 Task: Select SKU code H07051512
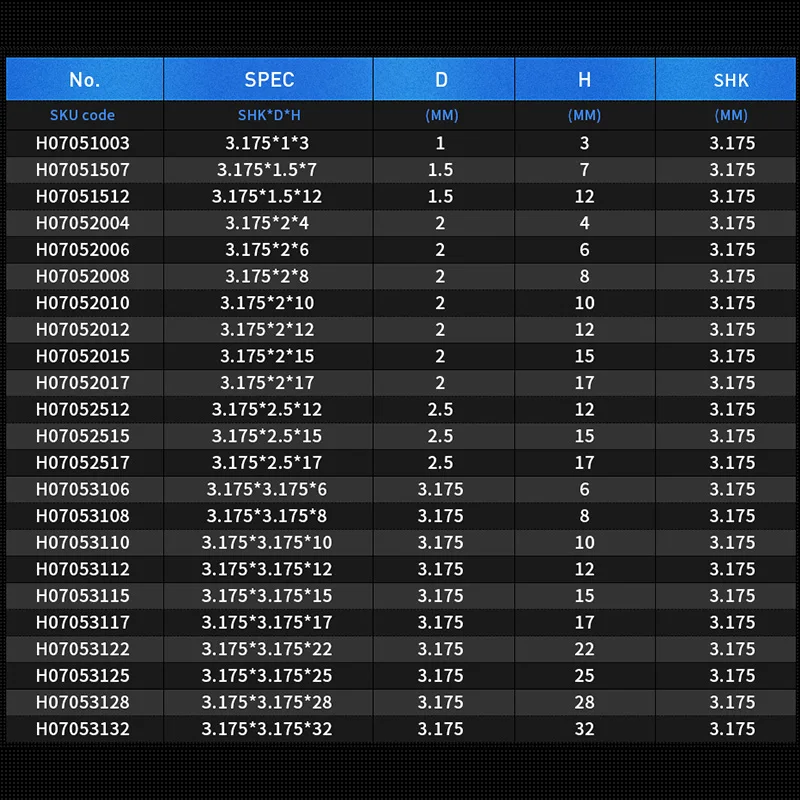click(x=82, y=197)
